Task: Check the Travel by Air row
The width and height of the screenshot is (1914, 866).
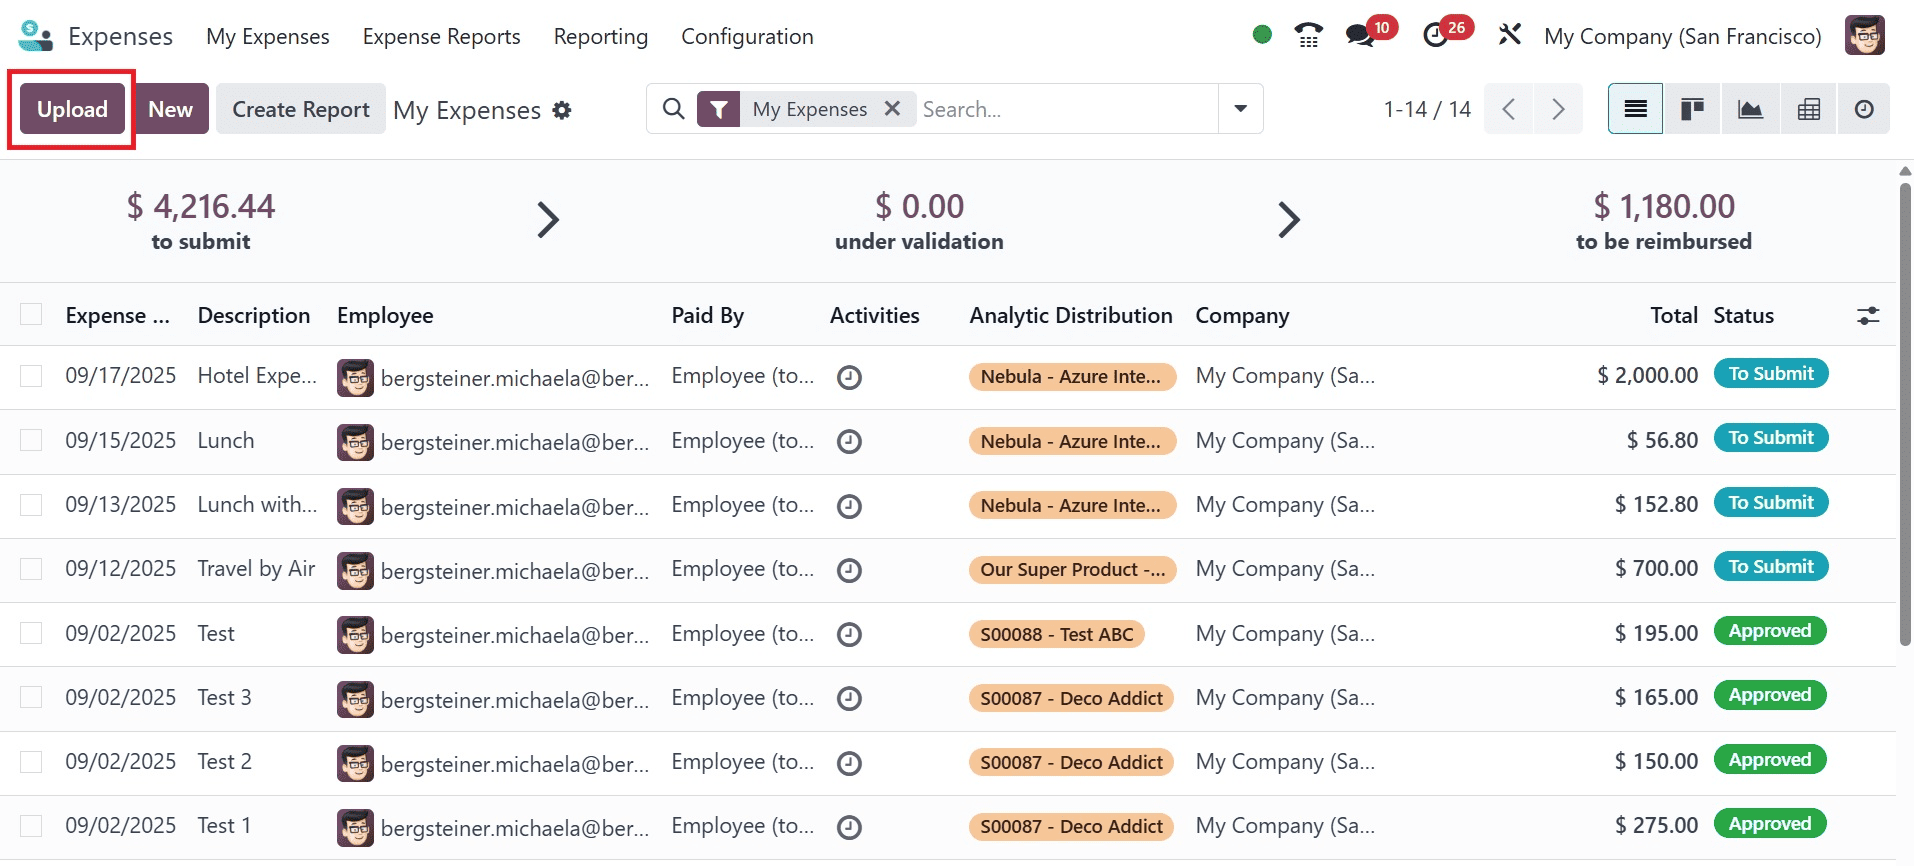Action: [31, 569]
